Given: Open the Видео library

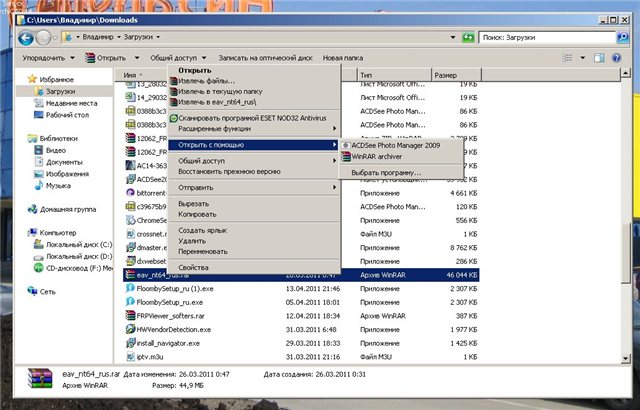Looking at the screenshot, I should [x=56, y=150].
